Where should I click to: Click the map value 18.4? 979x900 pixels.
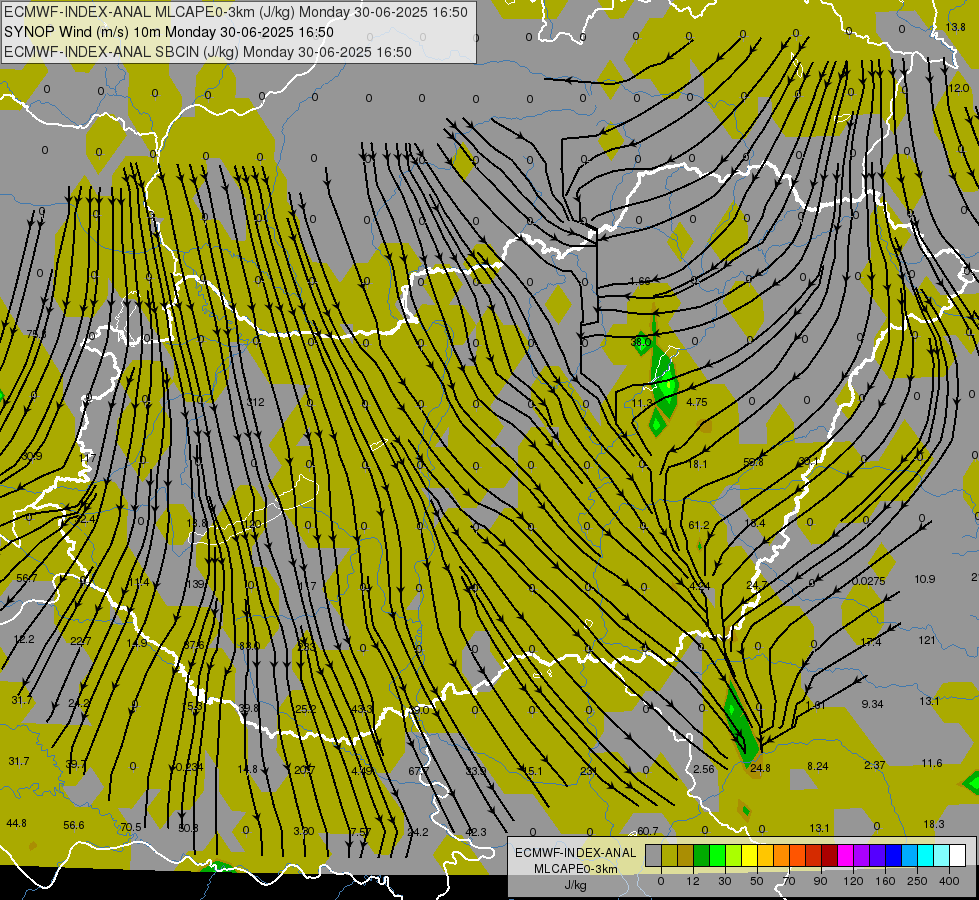(x=755, y=523)
